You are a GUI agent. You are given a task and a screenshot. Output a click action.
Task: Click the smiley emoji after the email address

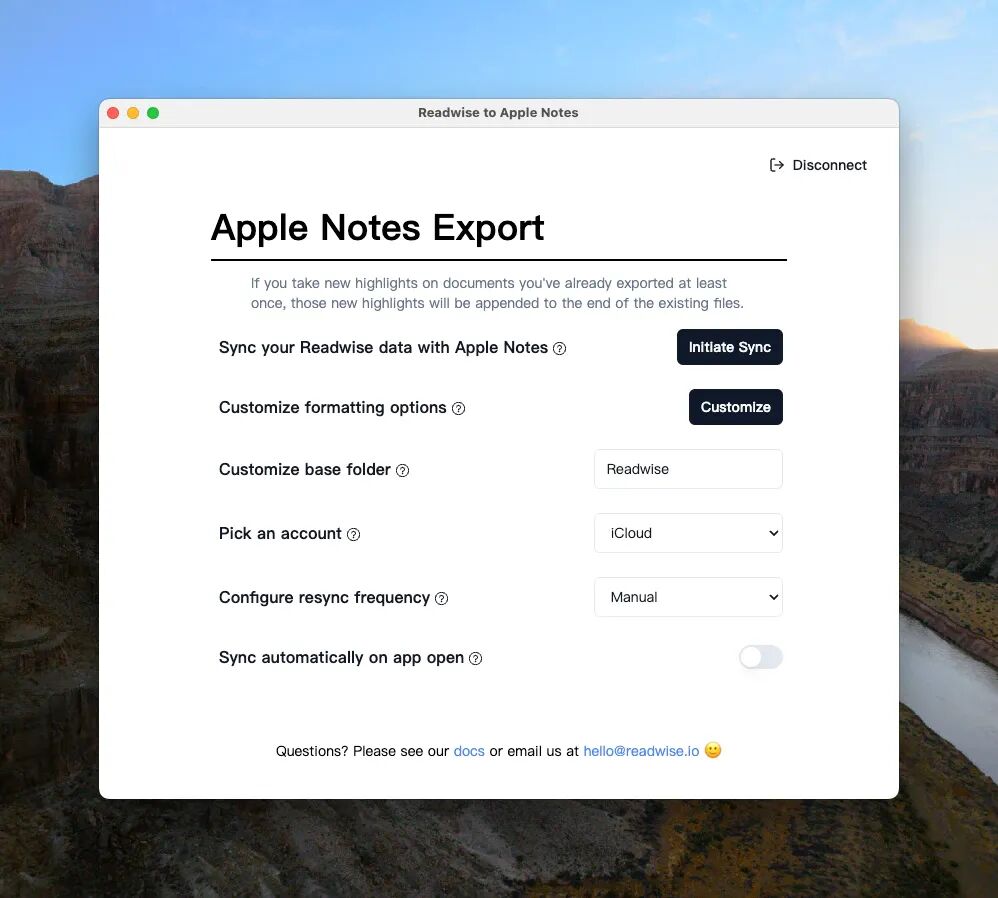713,750
